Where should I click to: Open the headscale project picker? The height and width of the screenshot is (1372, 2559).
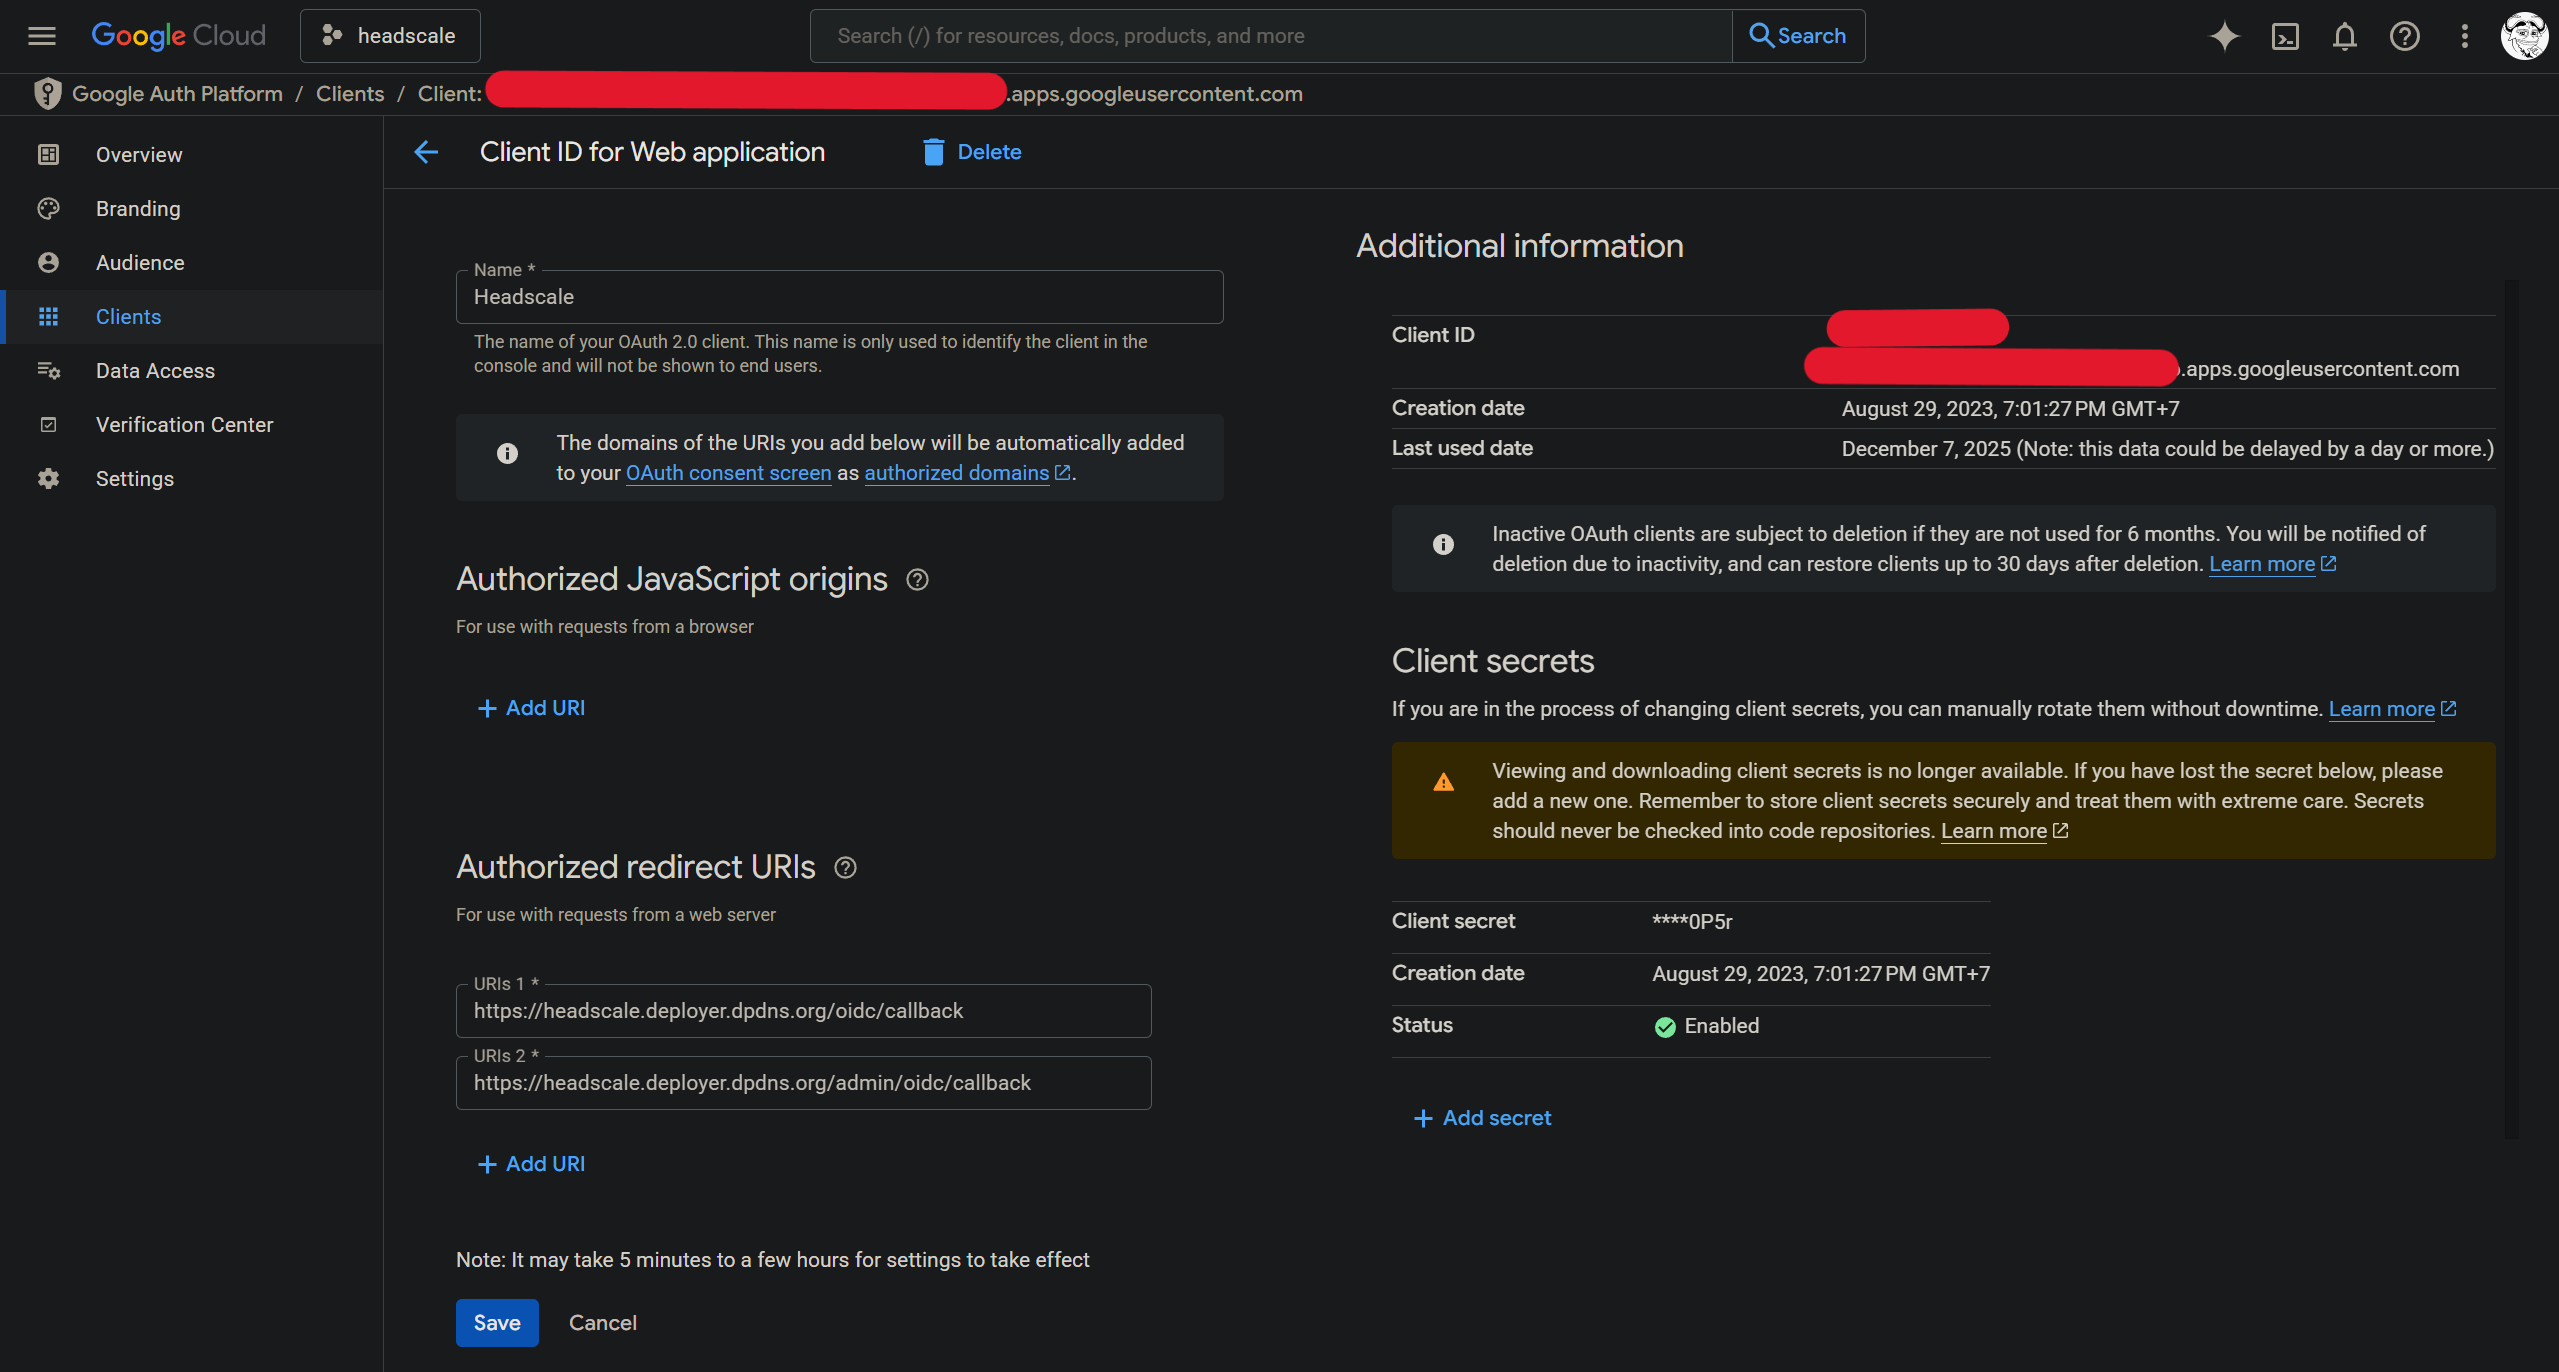coord(390,36)
